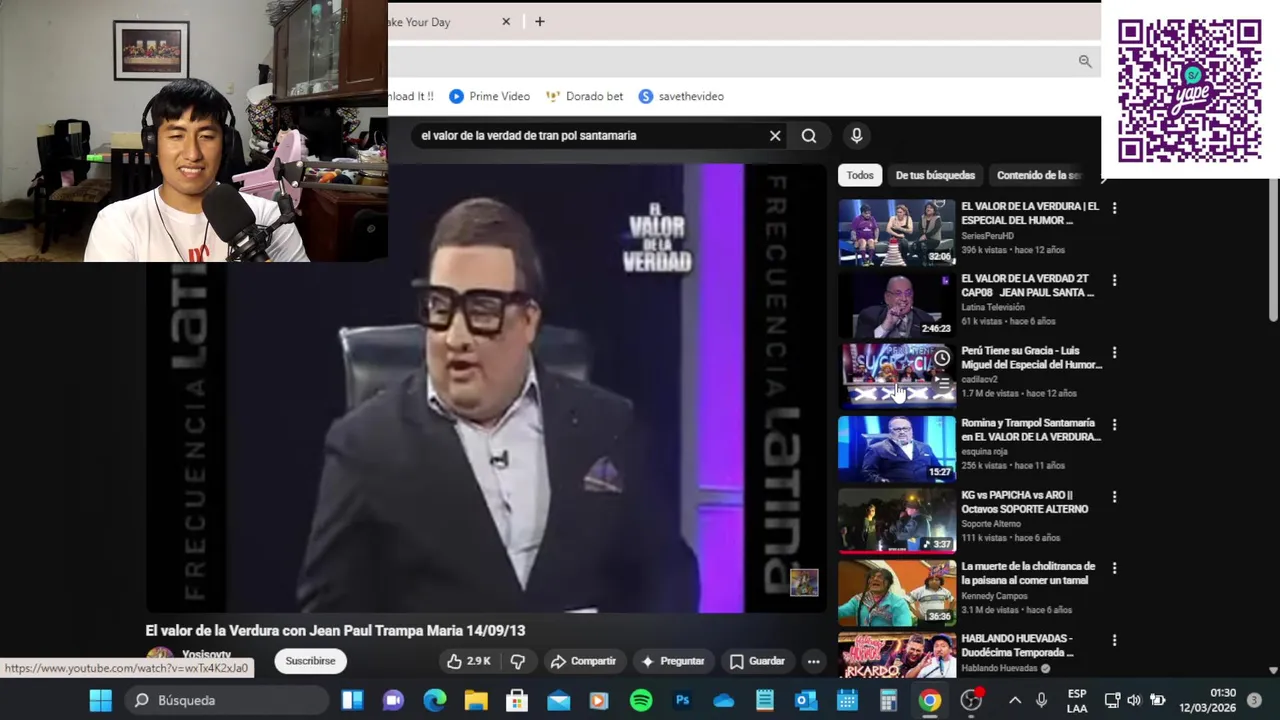The image size is (1280, 720).
Task: Open the Windows Start menu
Action: 100,701
